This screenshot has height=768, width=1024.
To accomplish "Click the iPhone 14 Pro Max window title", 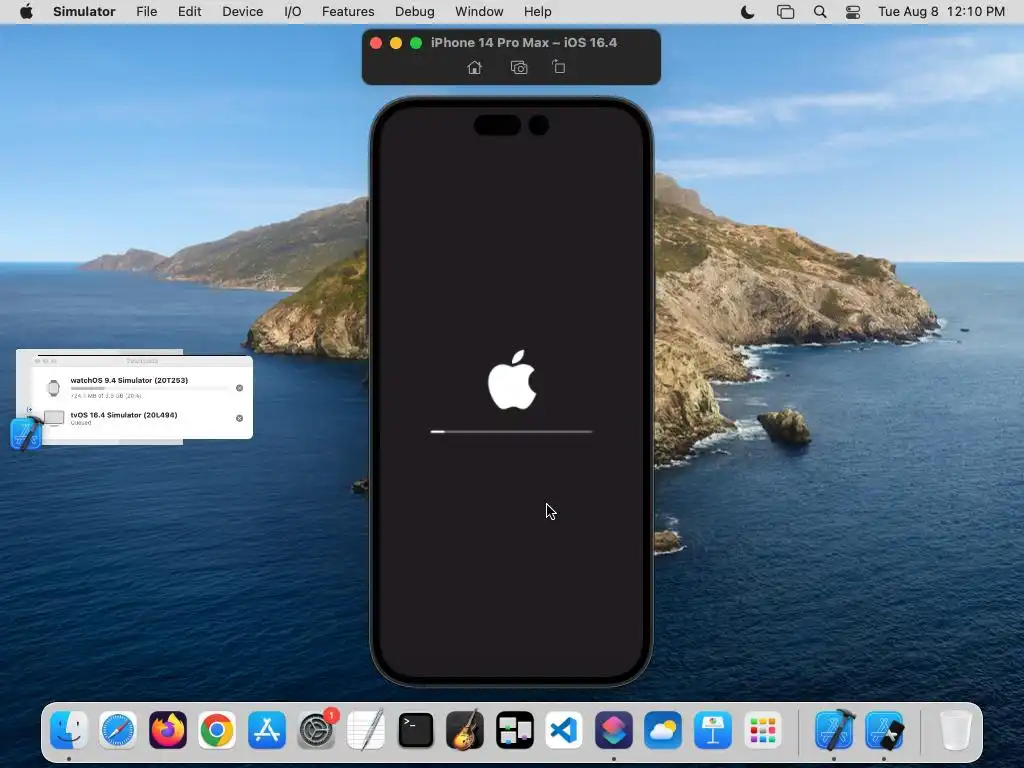I will point(524,42).
